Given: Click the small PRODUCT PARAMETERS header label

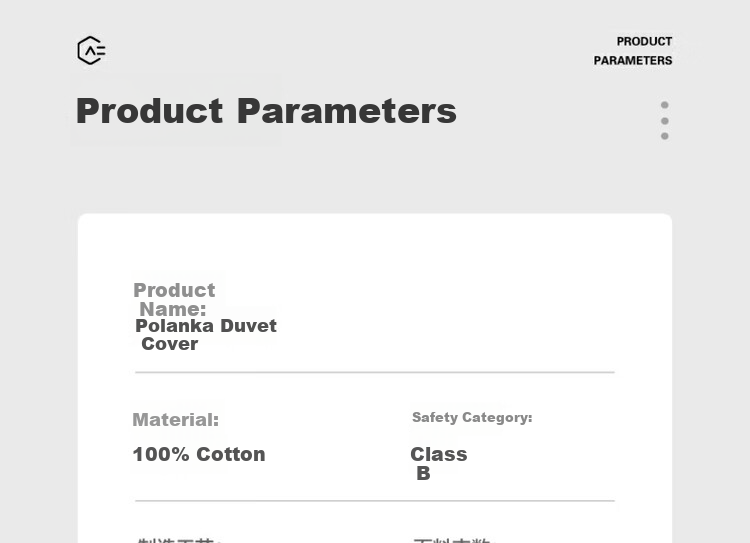Looking at the screenshot, I should point(633,51).
